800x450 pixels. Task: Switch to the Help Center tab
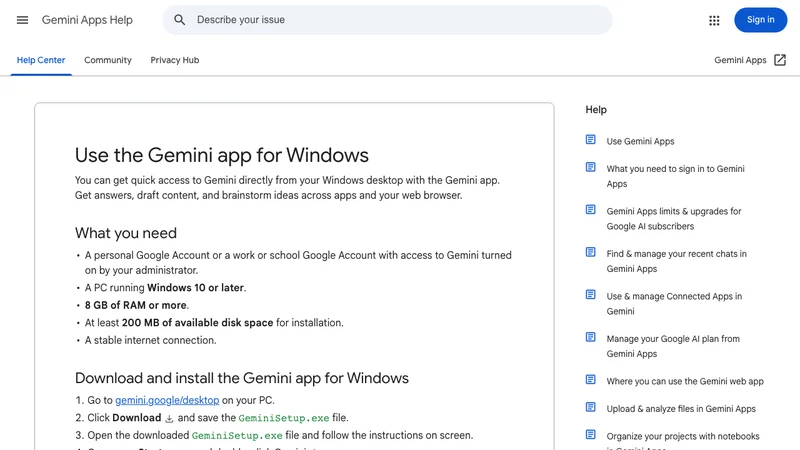[41, 60]
